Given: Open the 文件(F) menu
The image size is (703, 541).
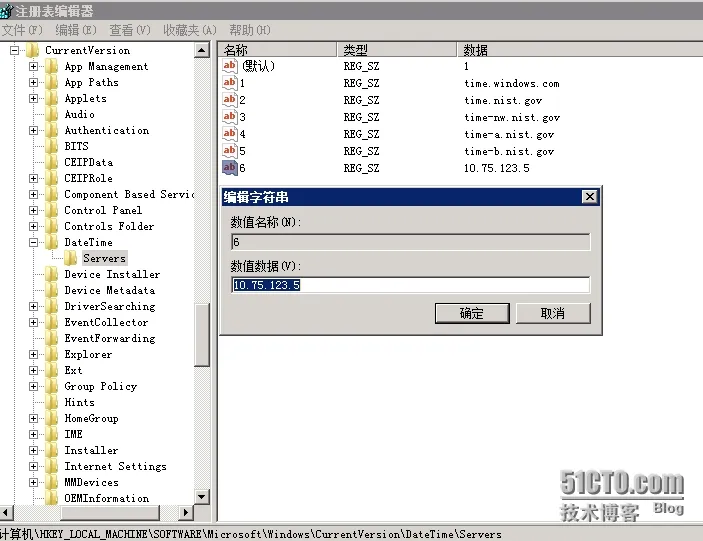Looking at the screenshot, I should point(22,30).
